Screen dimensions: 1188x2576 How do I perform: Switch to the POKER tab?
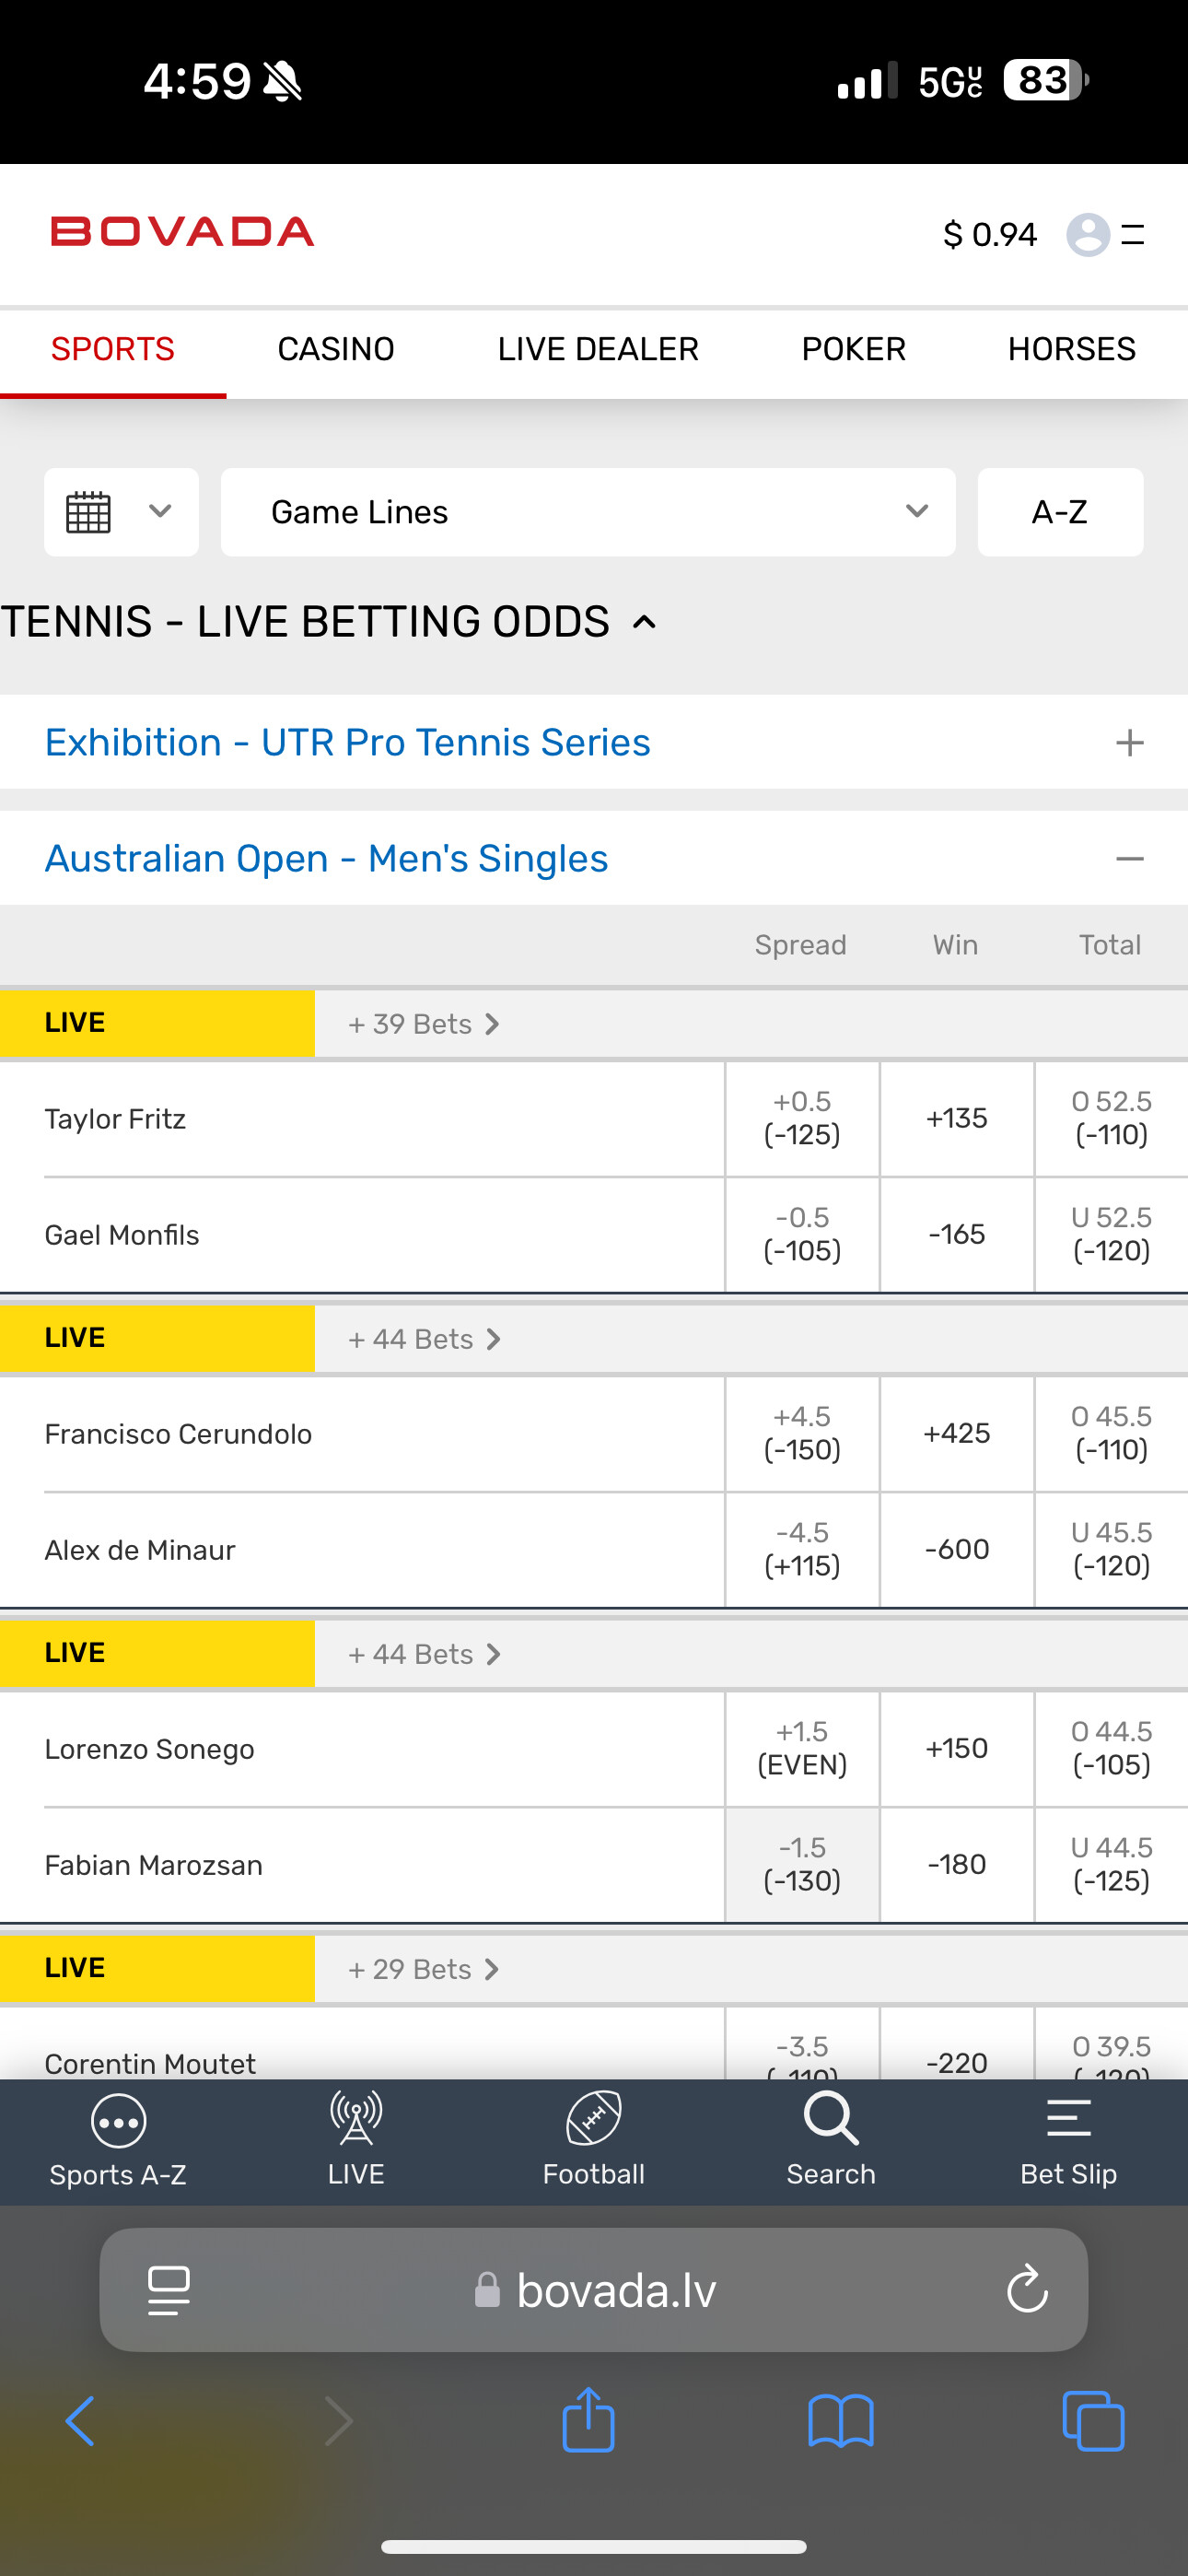coord(853,349)
